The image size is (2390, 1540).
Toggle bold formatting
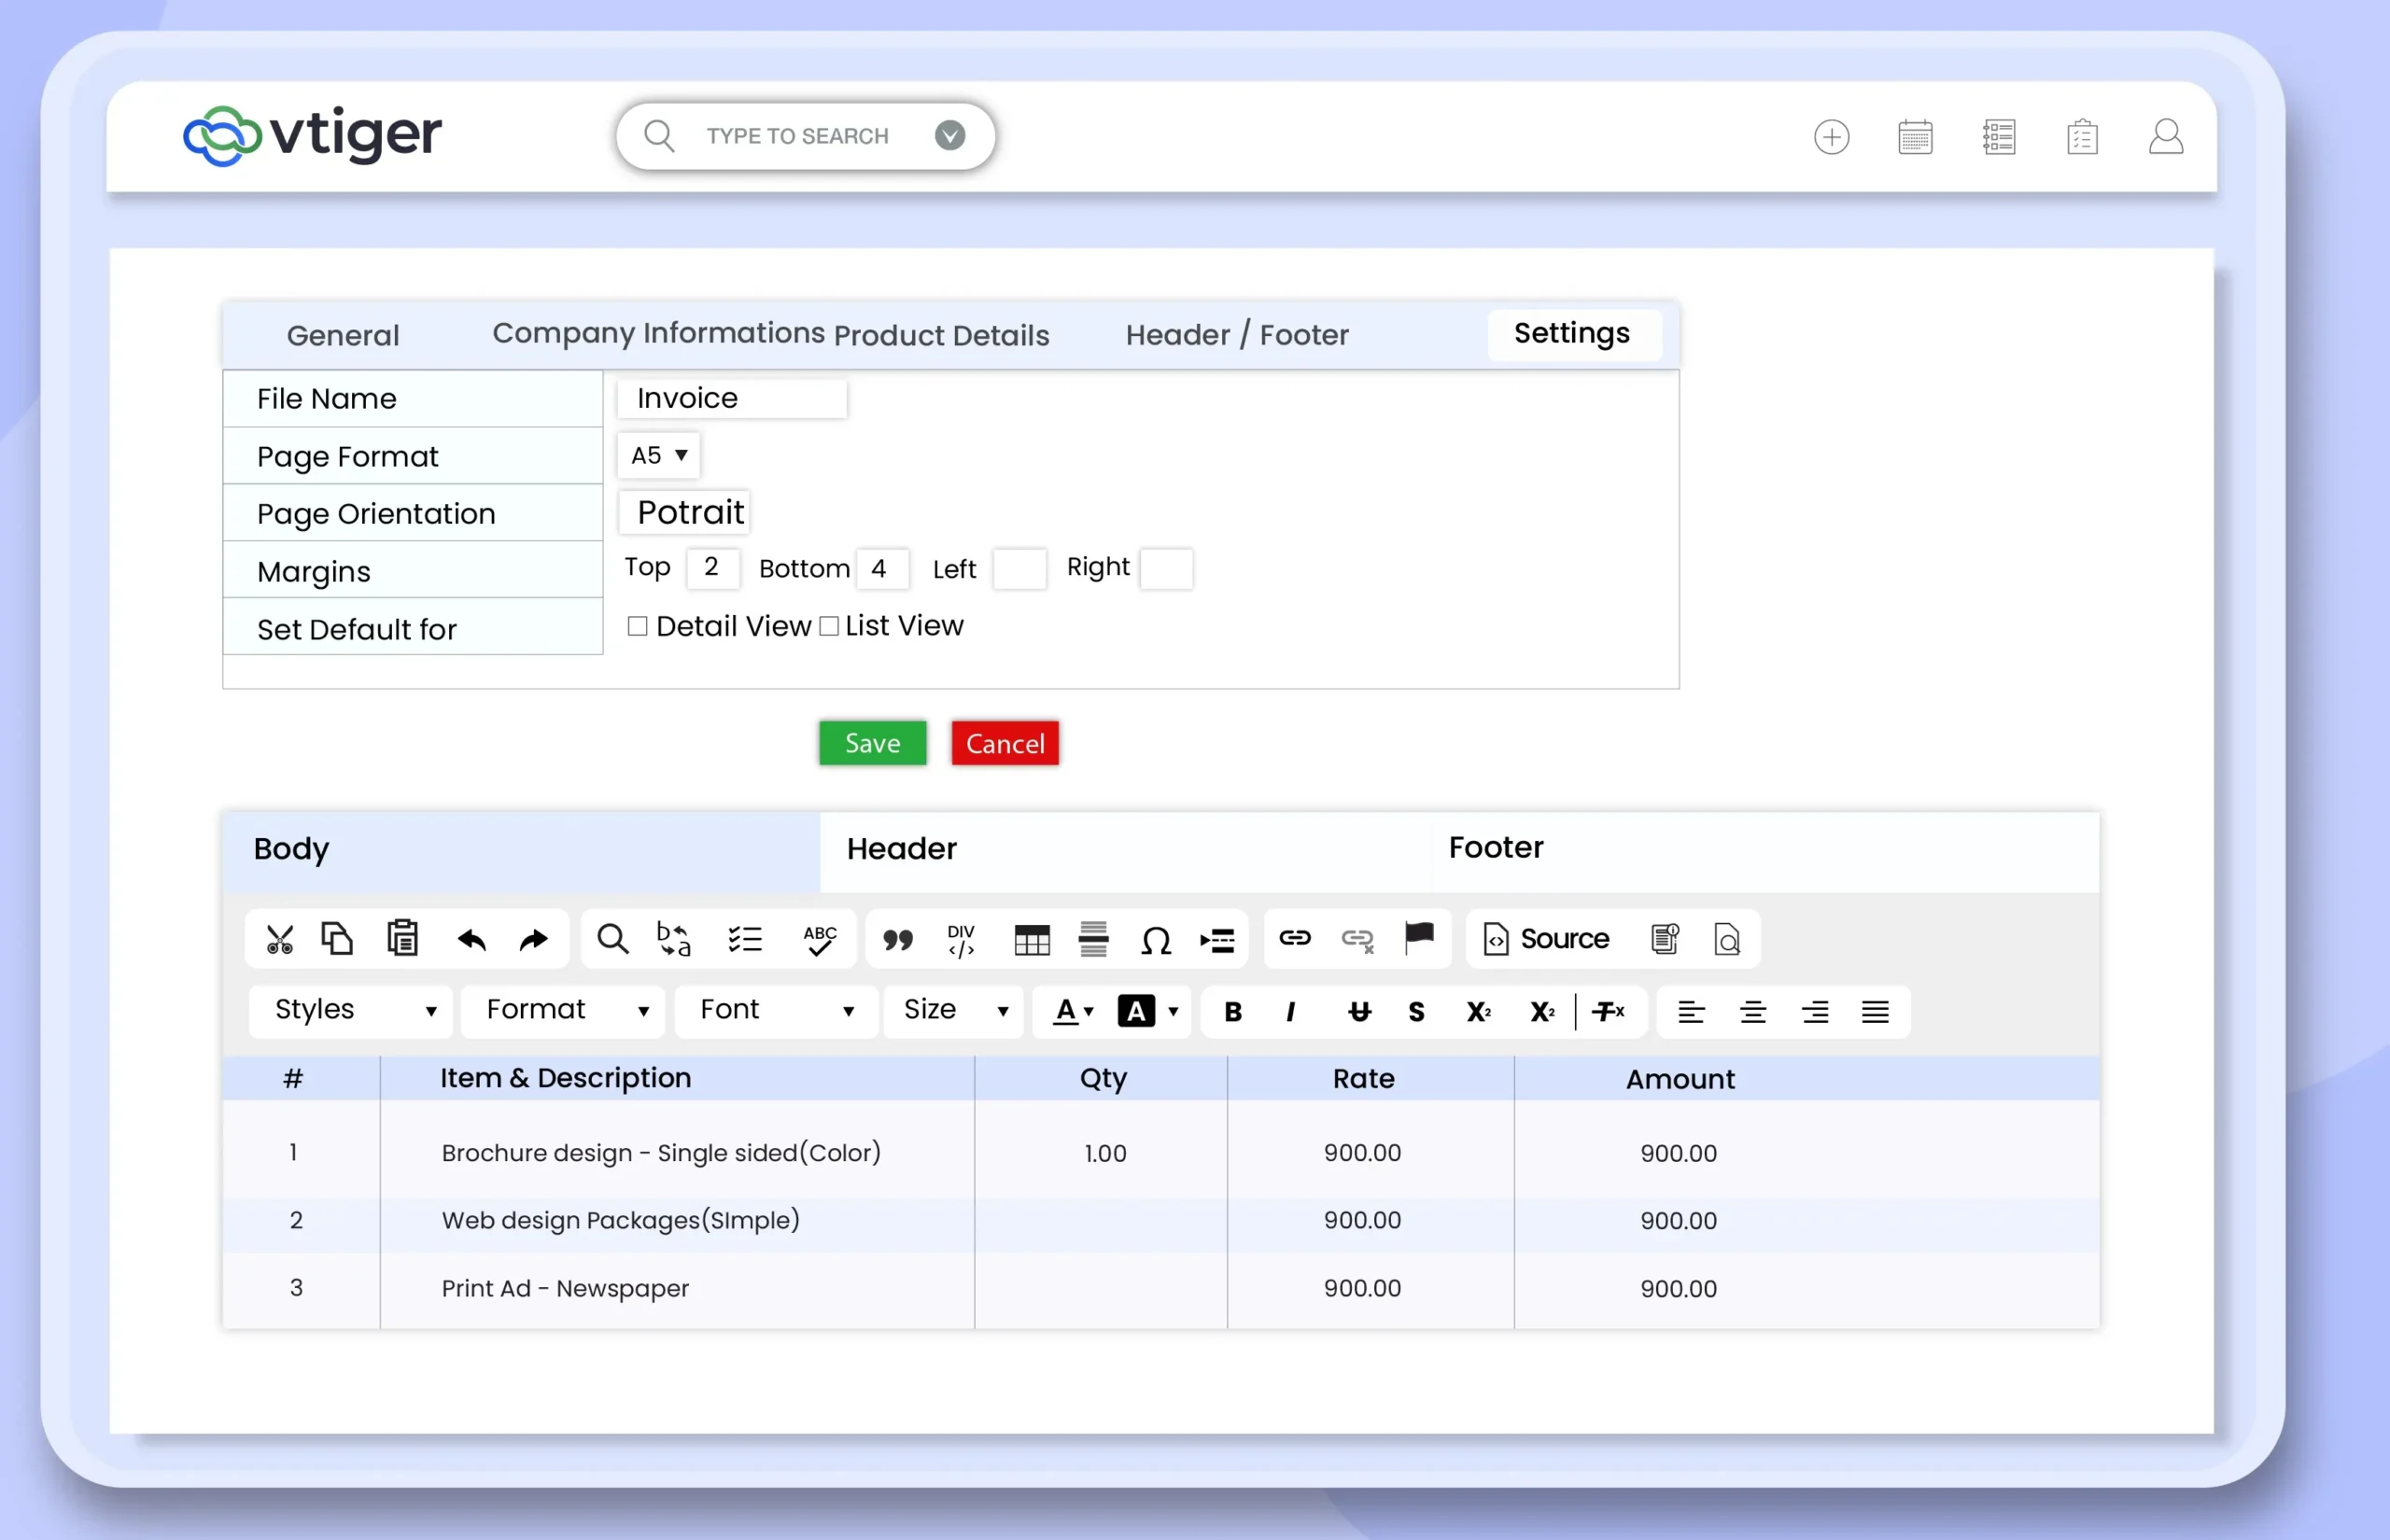pyautogui.click(x=1232, y=1012)
